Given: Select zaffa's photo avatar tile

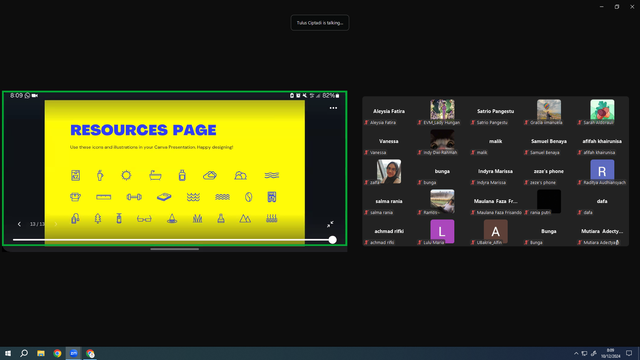Looking at the screenshot, I should tap(389, 171).
